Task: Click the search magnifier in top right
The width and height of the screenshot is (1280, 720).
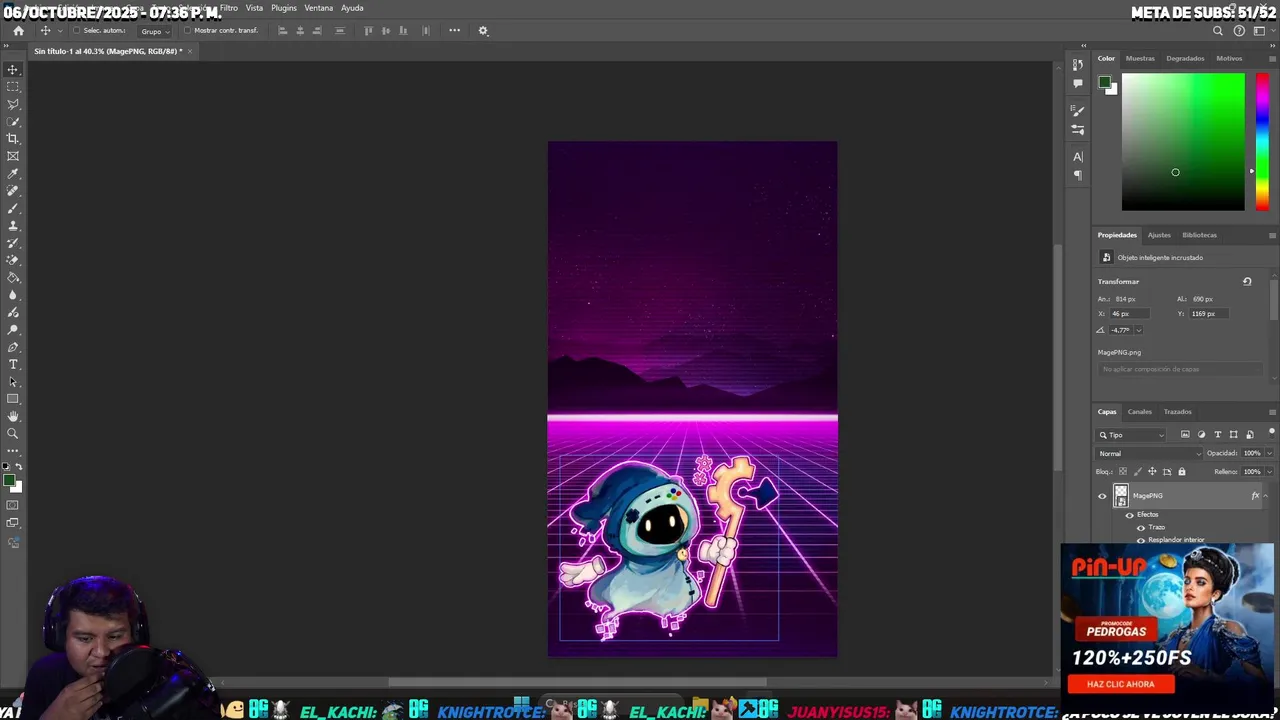Action: pyautogui.click(x=1218, y=31)
